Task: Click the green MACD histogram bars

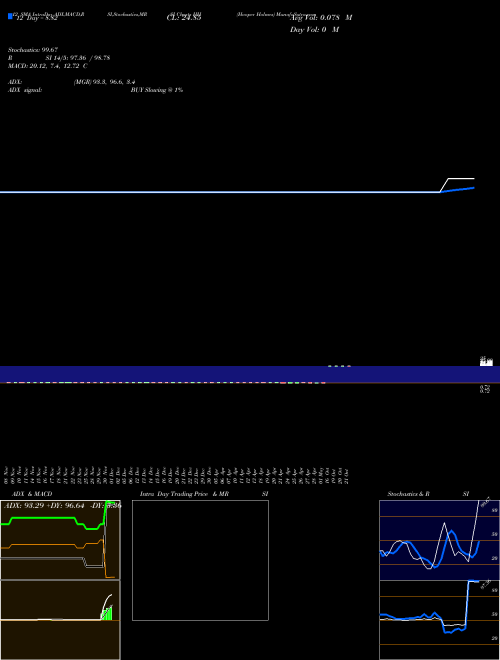Action: pos(106,613)
